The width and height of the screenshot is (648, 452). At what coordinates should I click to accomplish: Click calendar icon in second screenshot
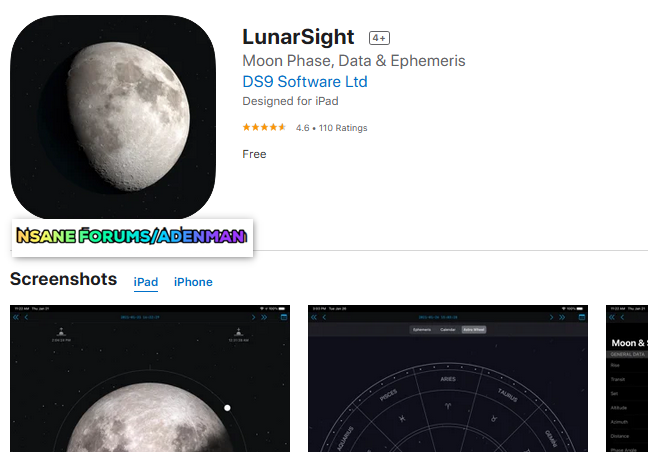pyautogui.click(x=582, y=317)
